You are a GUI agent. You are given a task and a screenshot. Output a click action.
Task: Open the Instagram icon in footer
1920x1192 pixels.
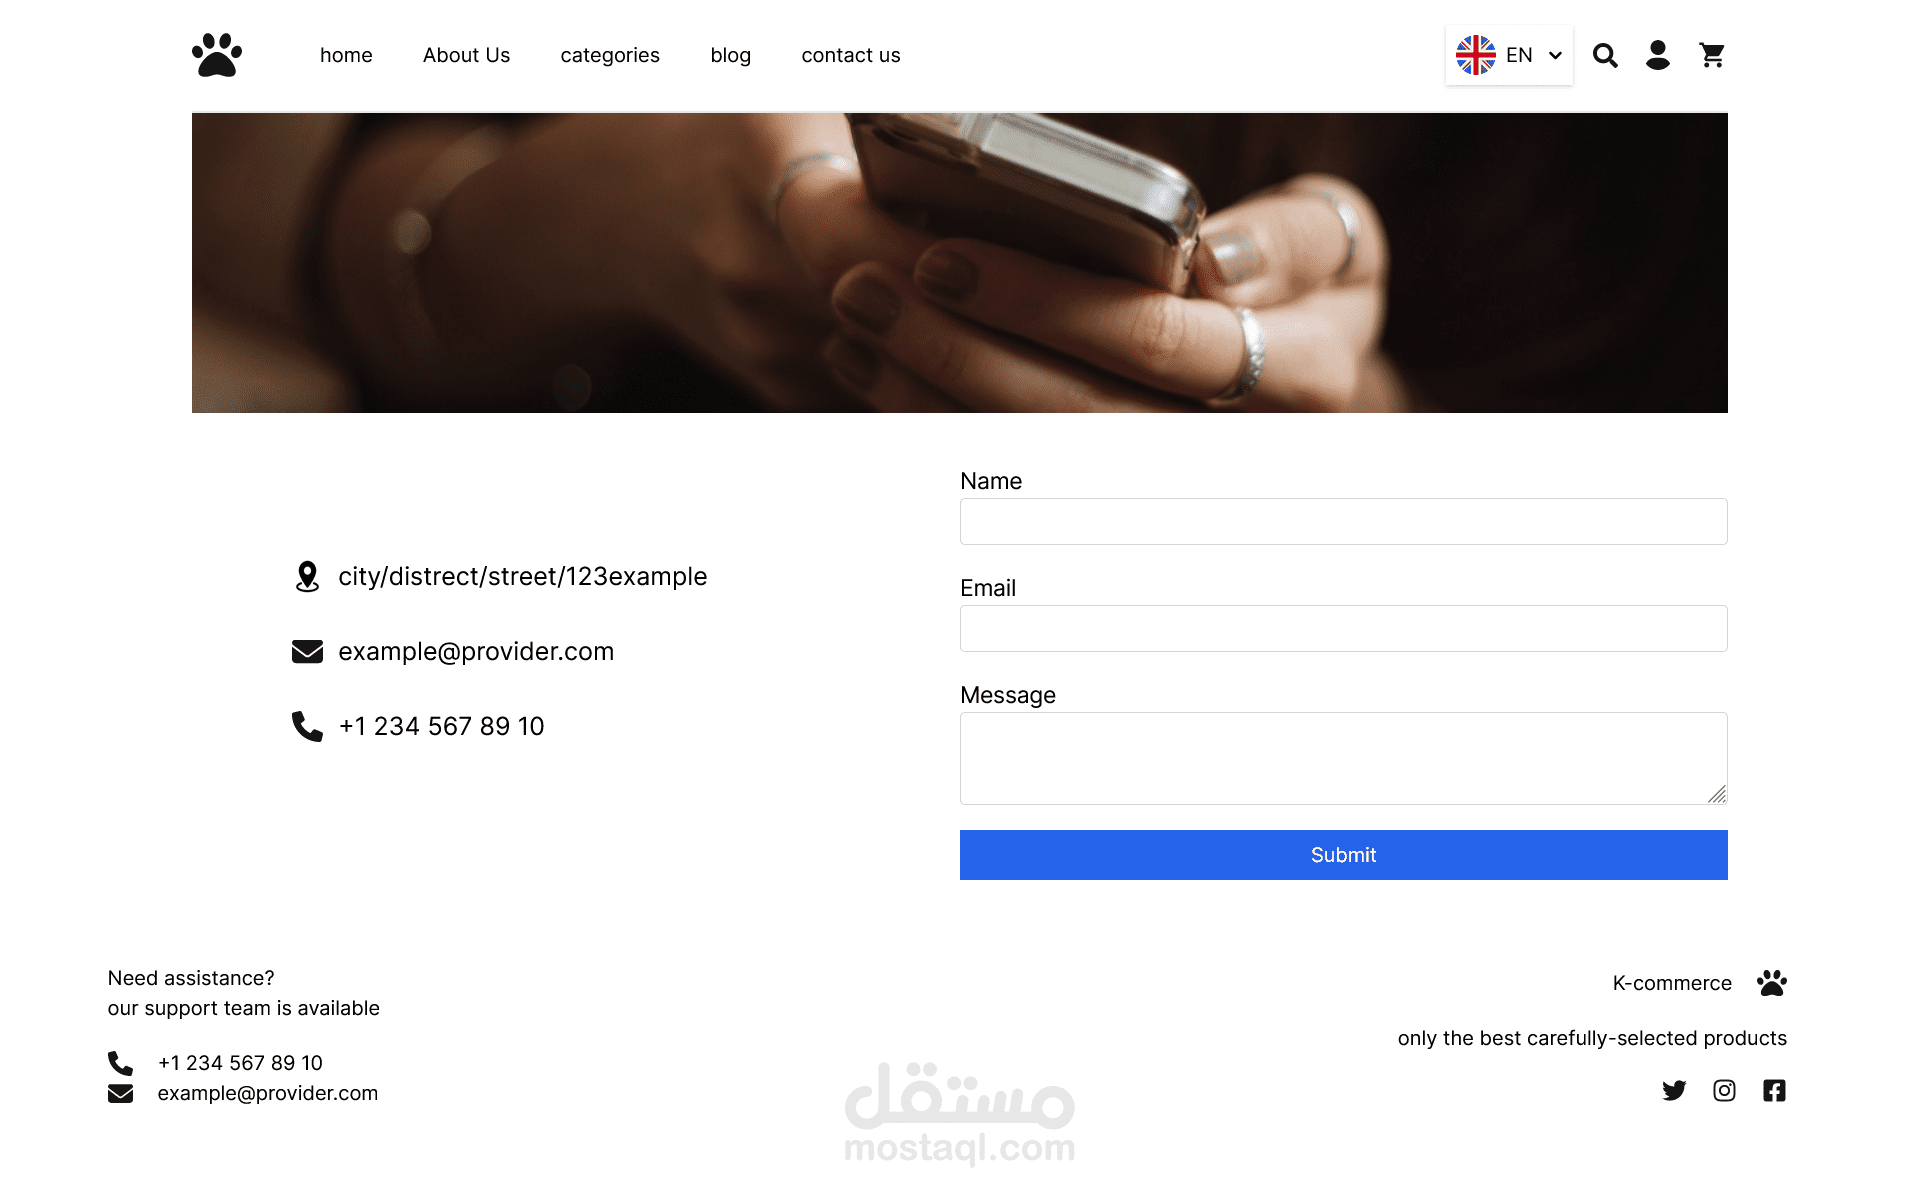pos(1724,1090)
